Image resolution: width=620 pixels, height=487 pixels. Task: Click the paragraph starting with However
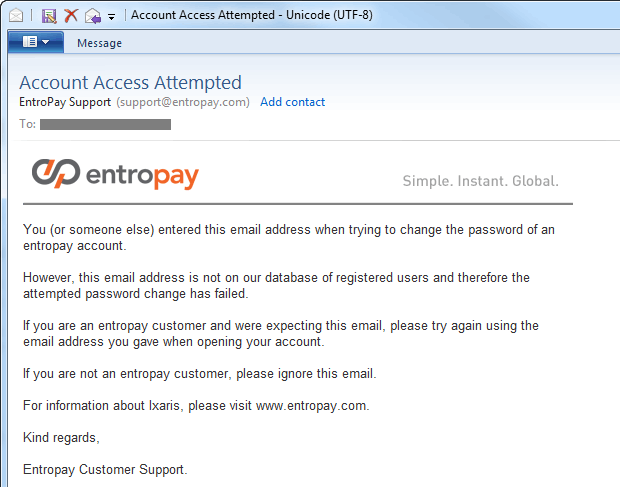pyautogui.click(x=276, y=286)
